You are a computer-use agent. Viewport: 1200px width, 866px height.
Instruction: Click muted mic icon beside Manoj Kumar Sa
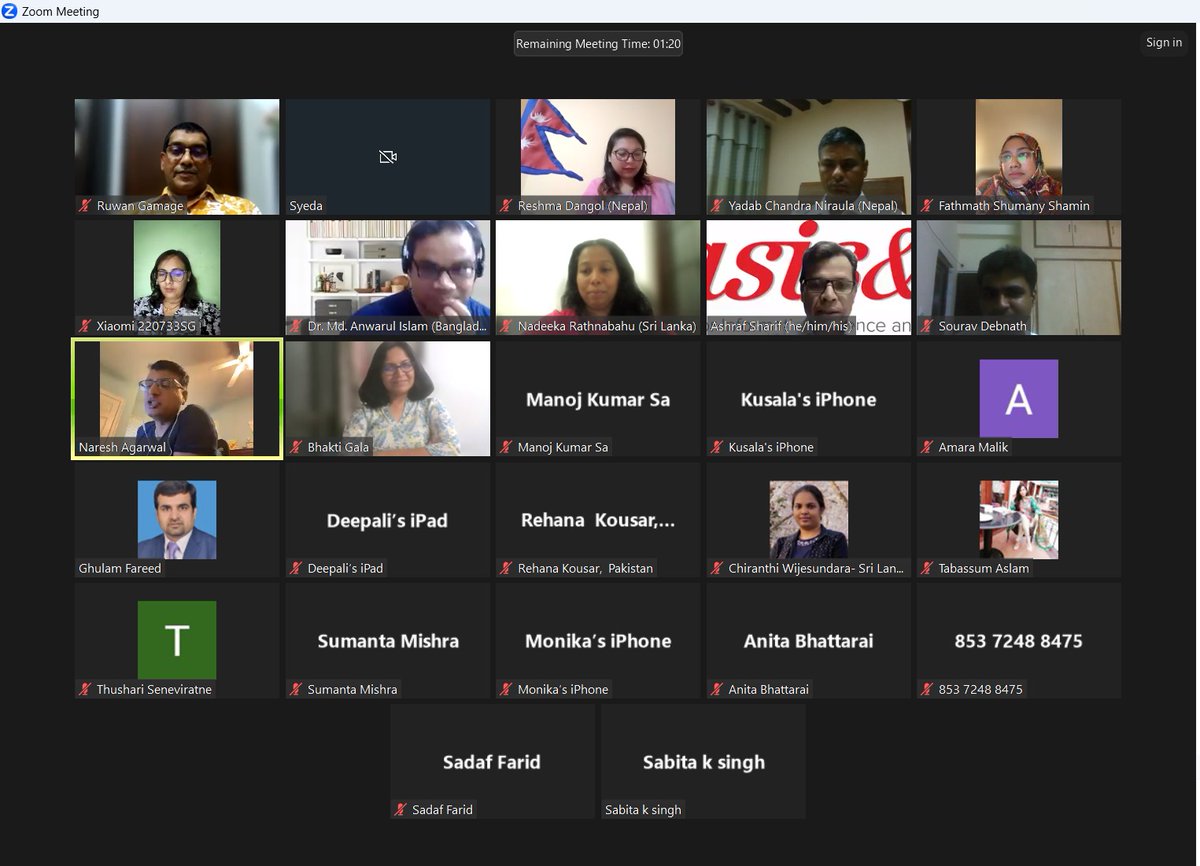[x=507, y=447]
